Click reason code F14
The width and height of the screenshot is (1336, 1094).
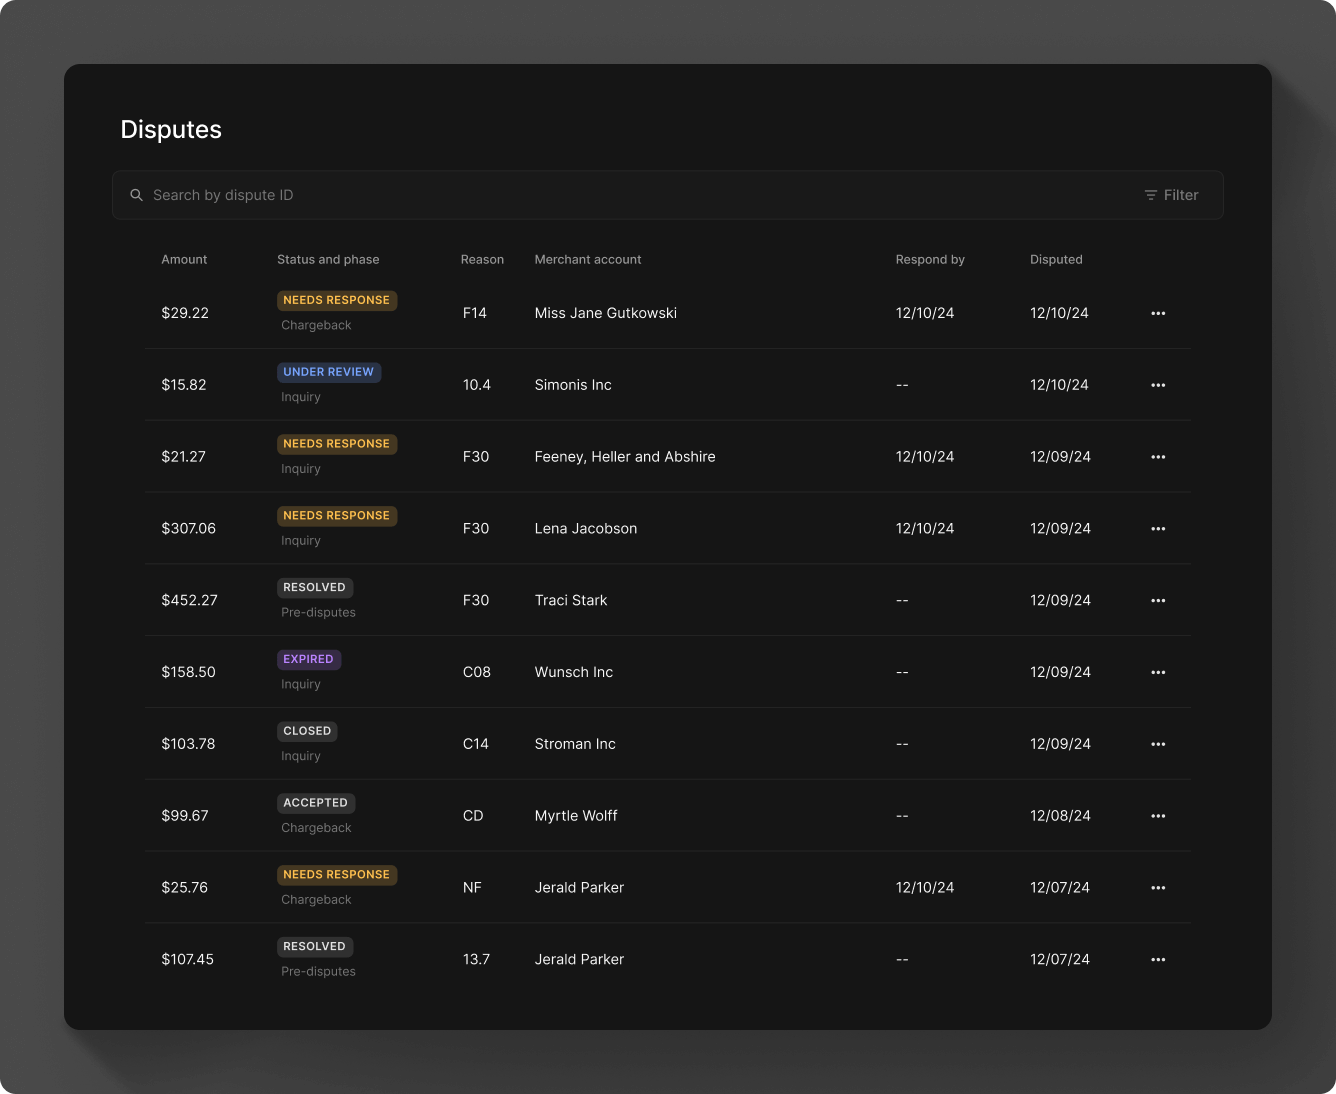(475, 313)
